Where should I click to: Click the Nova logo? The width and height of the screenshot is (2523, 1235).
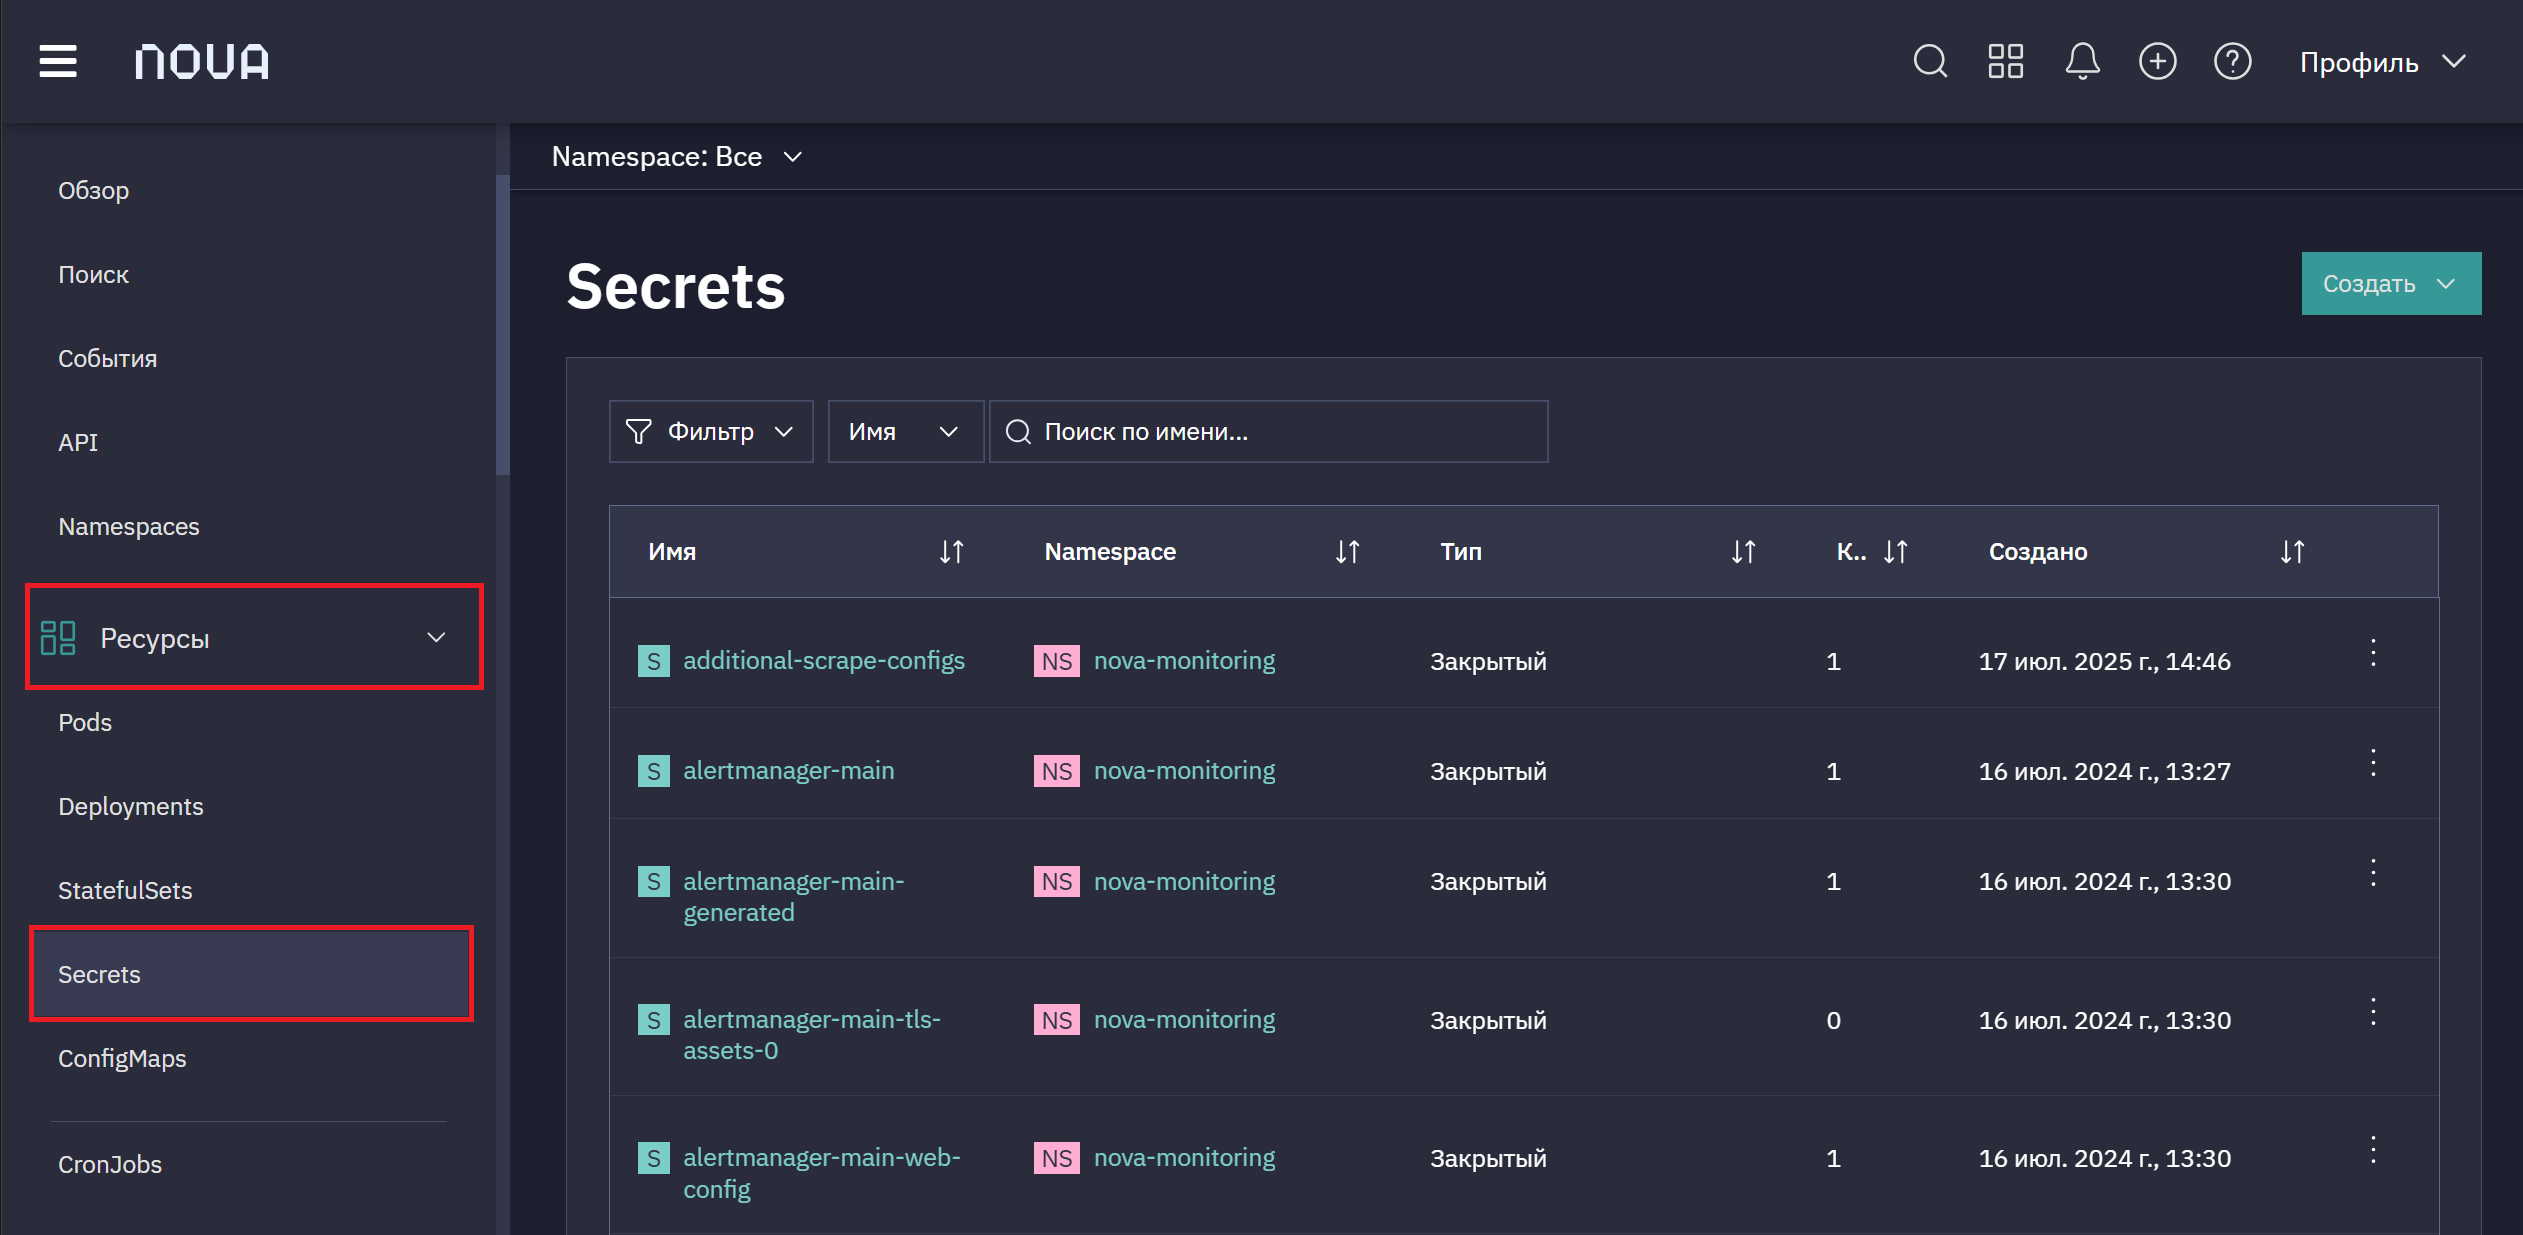(202, 62)
